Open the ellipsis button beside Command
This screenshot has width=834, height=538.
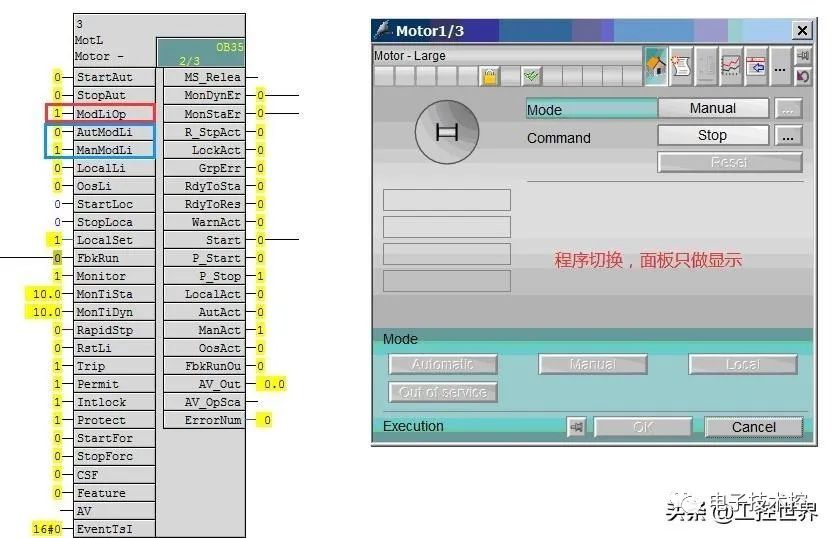788,136
